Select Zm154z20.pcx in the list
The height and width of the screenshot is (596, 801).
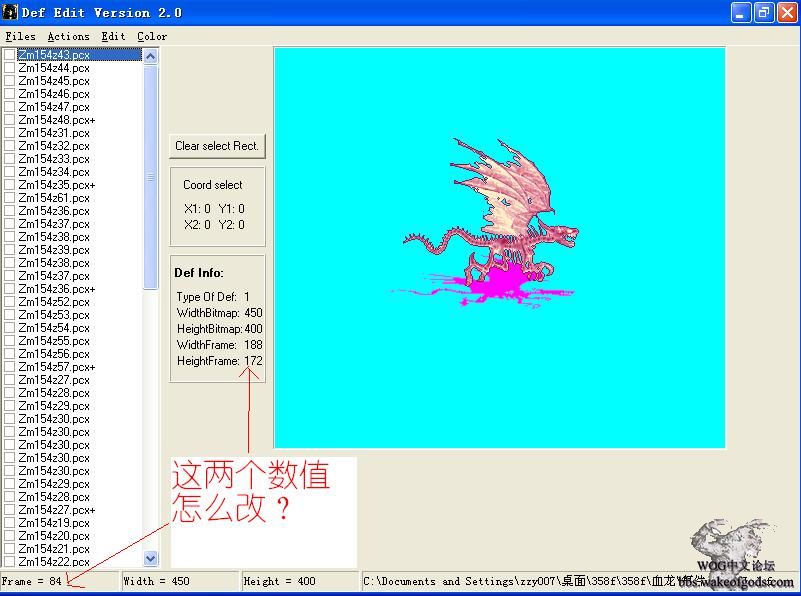[x=54, y=536]
